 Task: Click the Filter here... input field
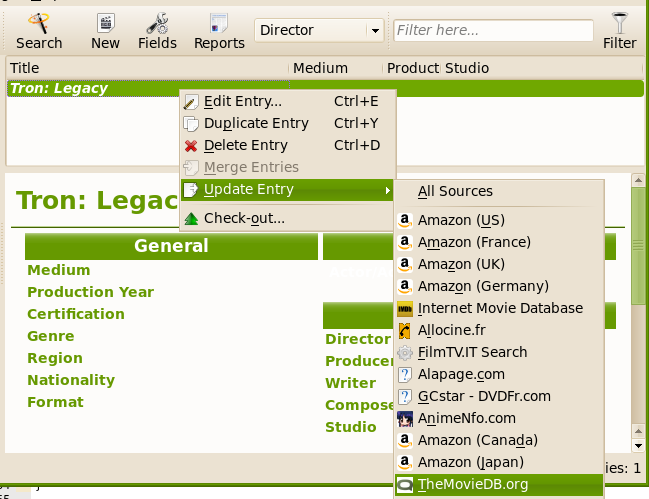pos(493,30)
